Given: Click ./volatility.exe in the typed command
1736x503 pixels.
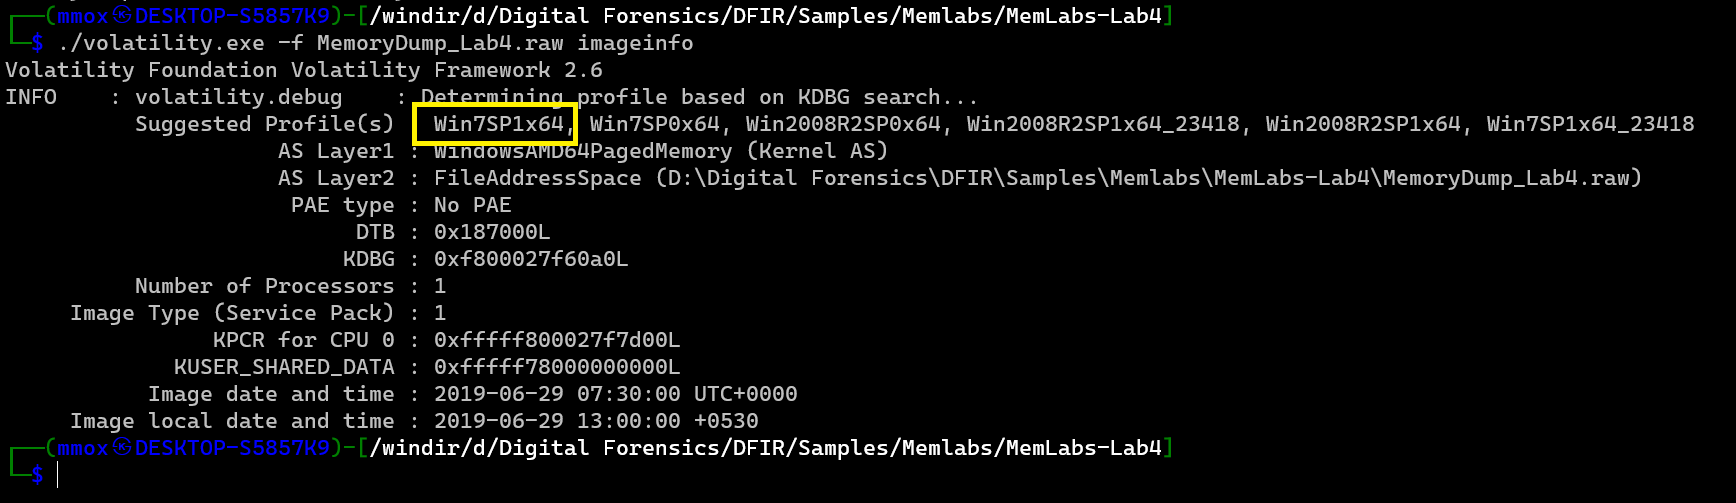Looking at the screenshot, I should [160, 43].
